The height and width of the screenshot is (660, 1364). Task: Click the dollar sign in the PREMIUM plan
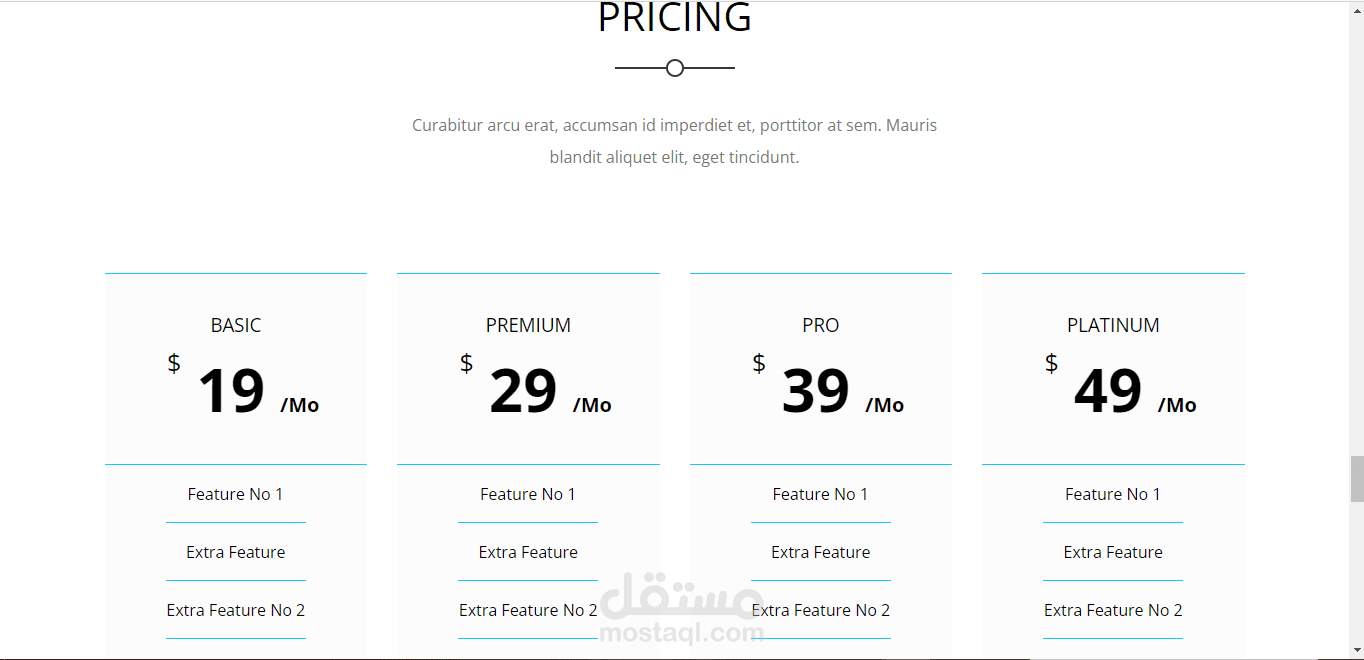click(466, 363)
